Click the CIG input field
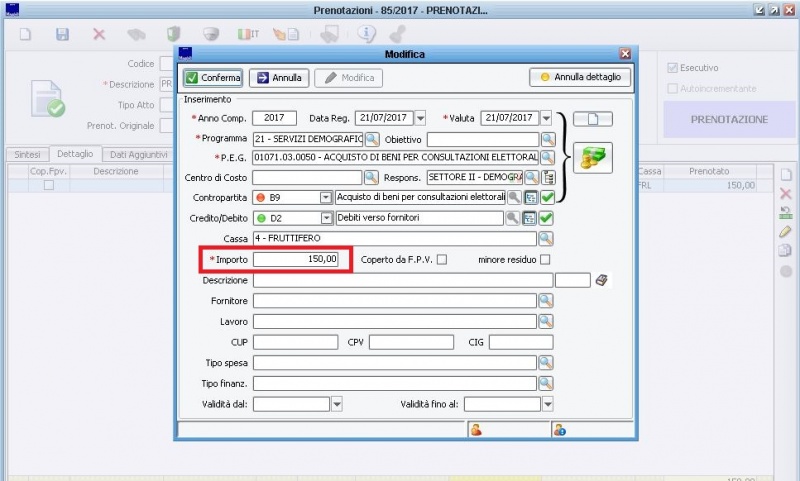Image resolution: width=800 pixels, height=481 pixels. (521, 342)
